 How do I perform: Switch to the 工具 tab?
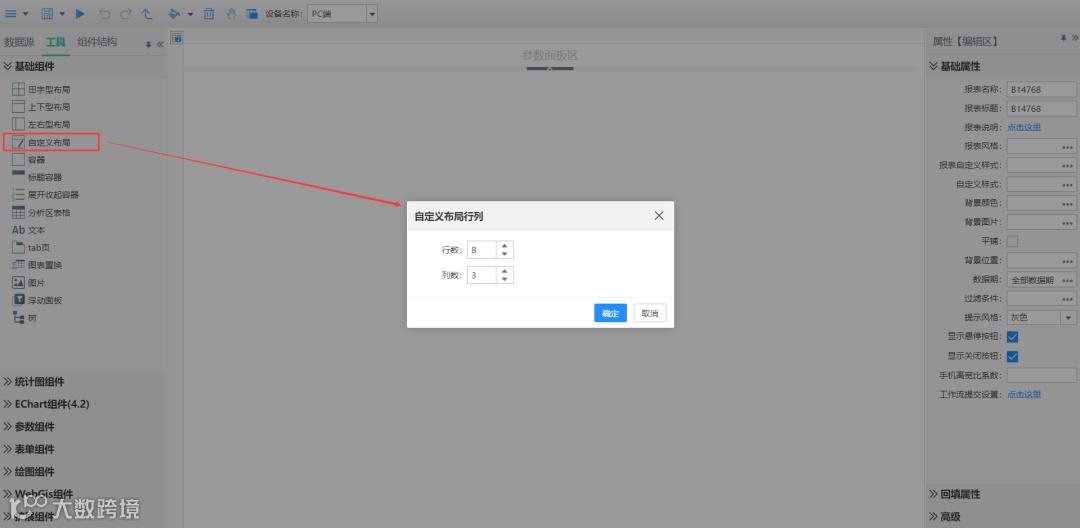[56, 42]
